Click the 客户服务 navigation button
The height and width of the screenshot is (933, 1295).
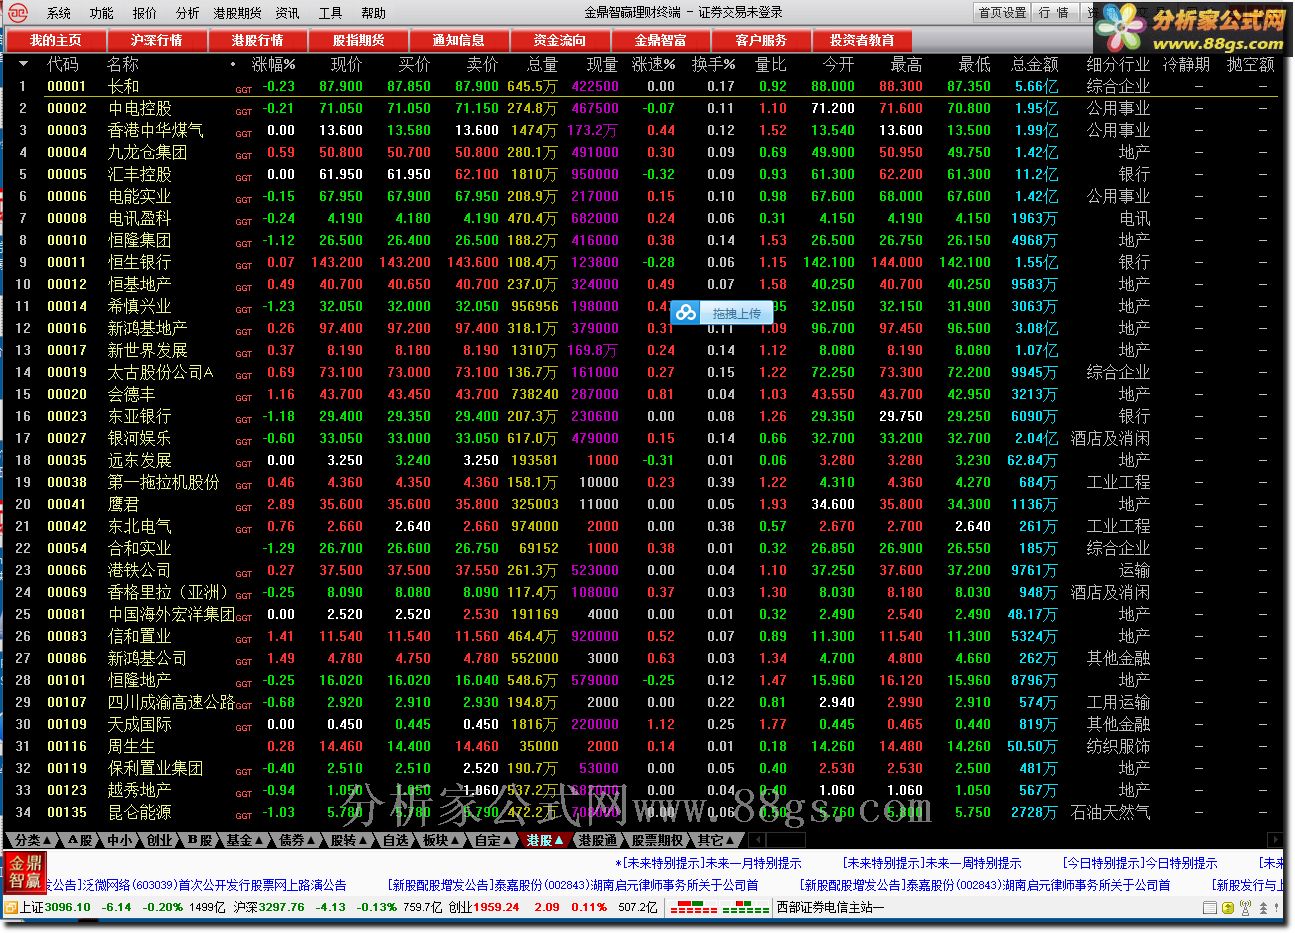(x=761, y=41)
